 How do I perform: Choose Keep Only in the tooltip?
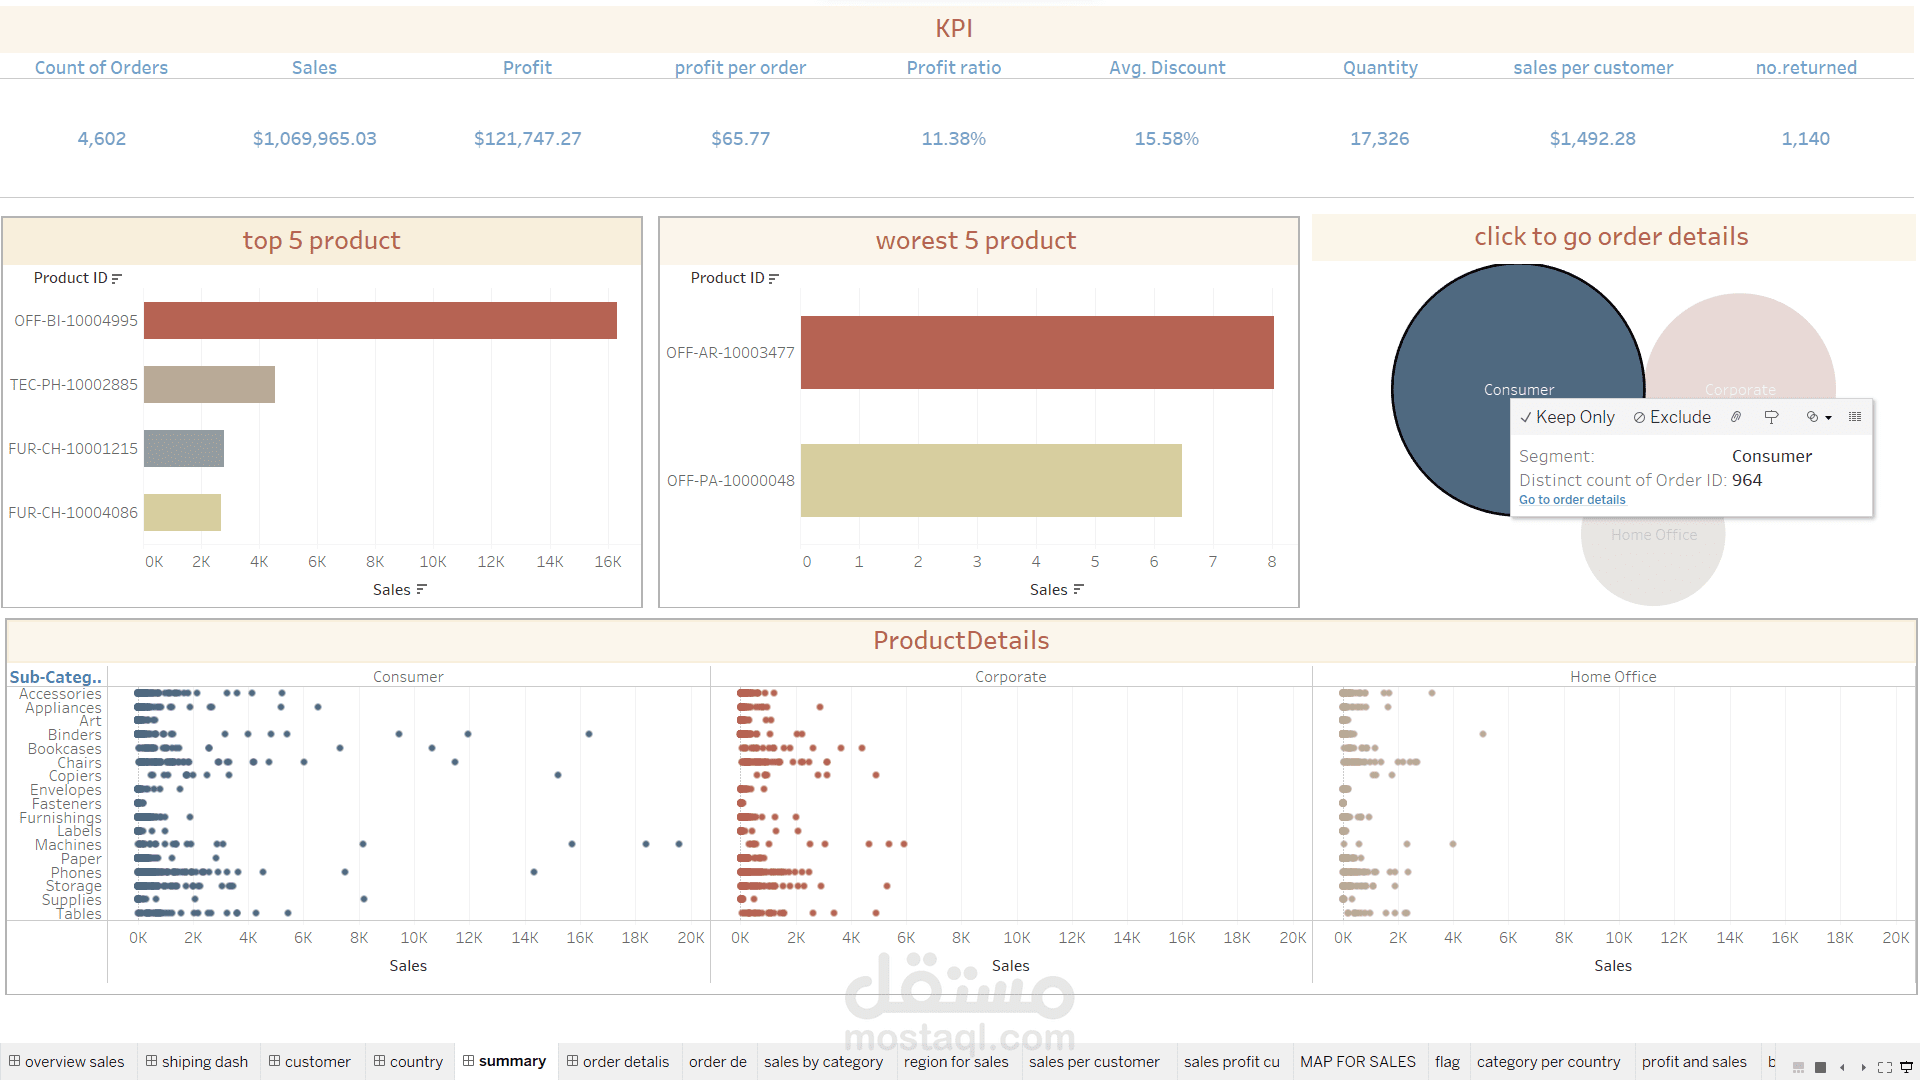(x=1567, y=417)
